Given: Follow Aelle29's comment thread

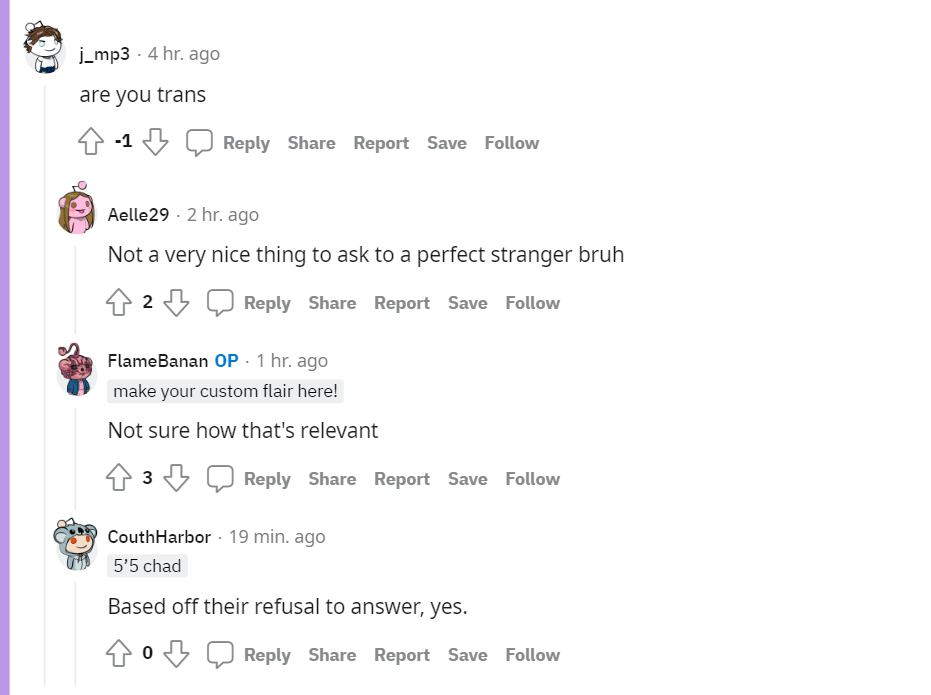Looking at the screenshot, I should tap(533, 303).
